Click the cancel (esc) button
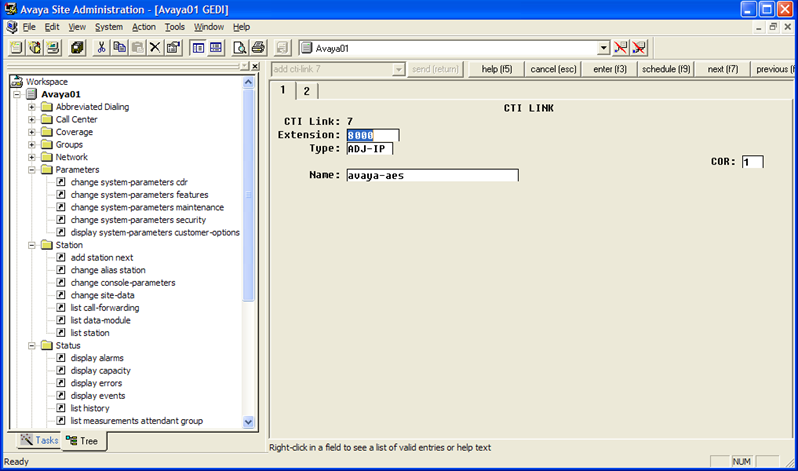Image resolution: width=798 pixels, height=471 pixels. click(553, 69)
